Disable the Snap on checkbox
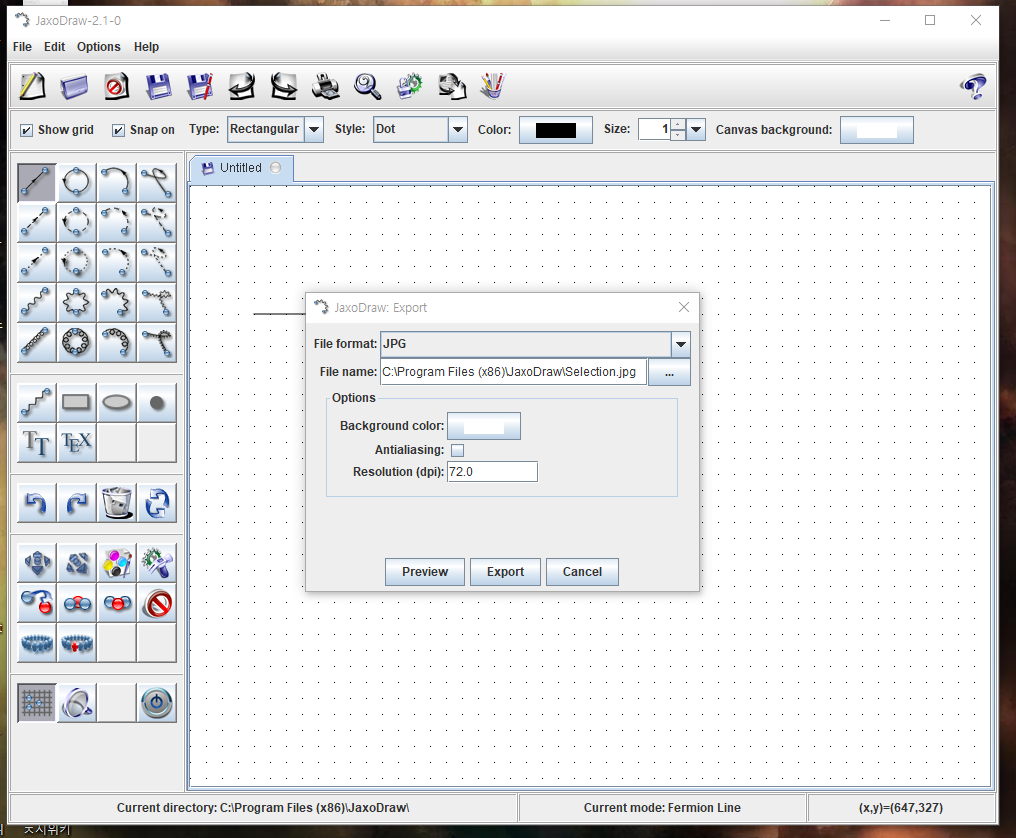 point(119,130)
